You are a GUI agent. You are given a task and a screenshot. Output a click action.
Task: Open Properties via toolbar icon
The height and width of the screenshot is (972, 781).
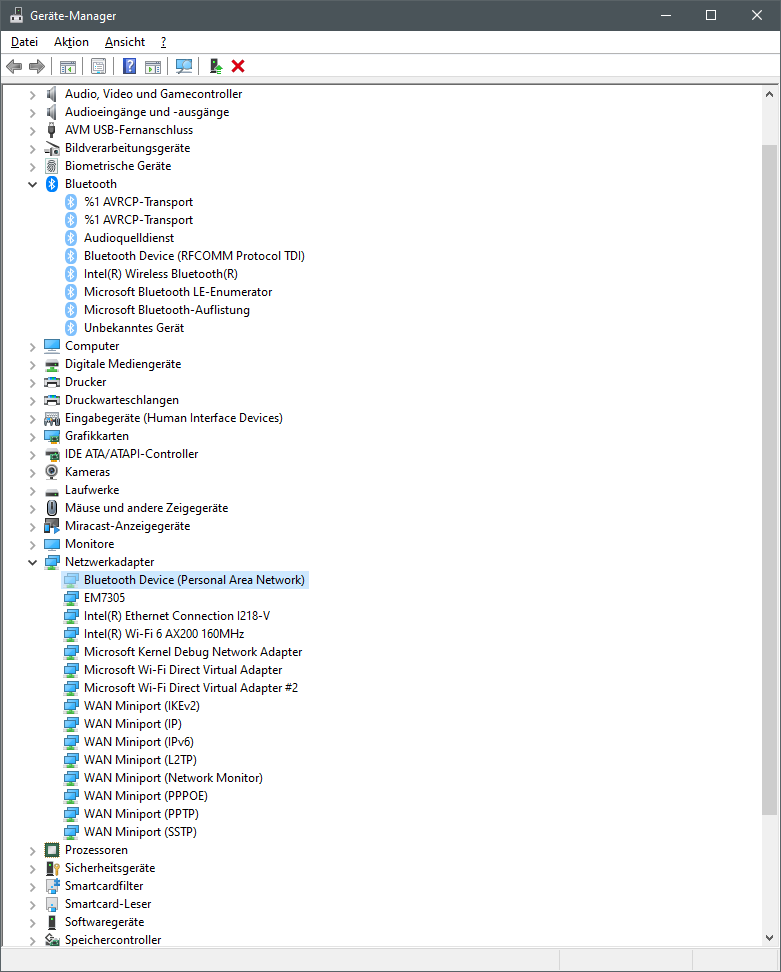tap(99, 66)
